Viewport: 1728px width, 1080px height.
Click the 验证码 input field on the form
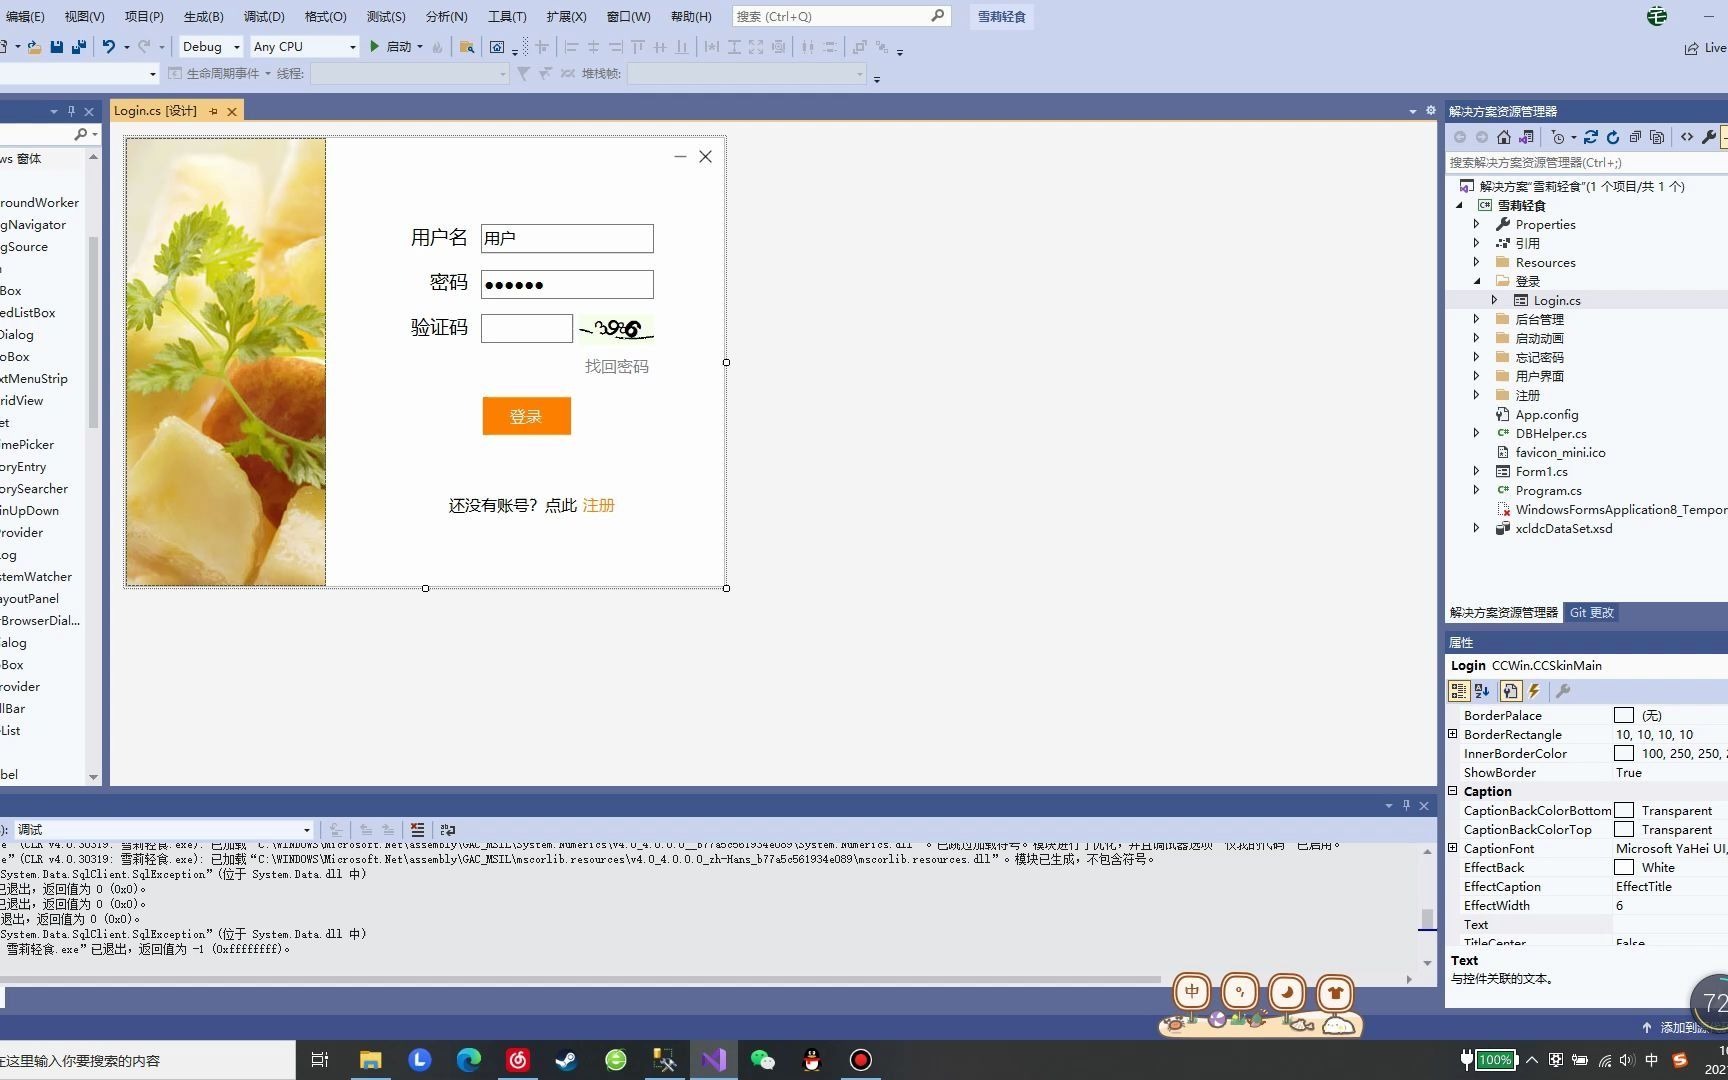coord(526,328)
